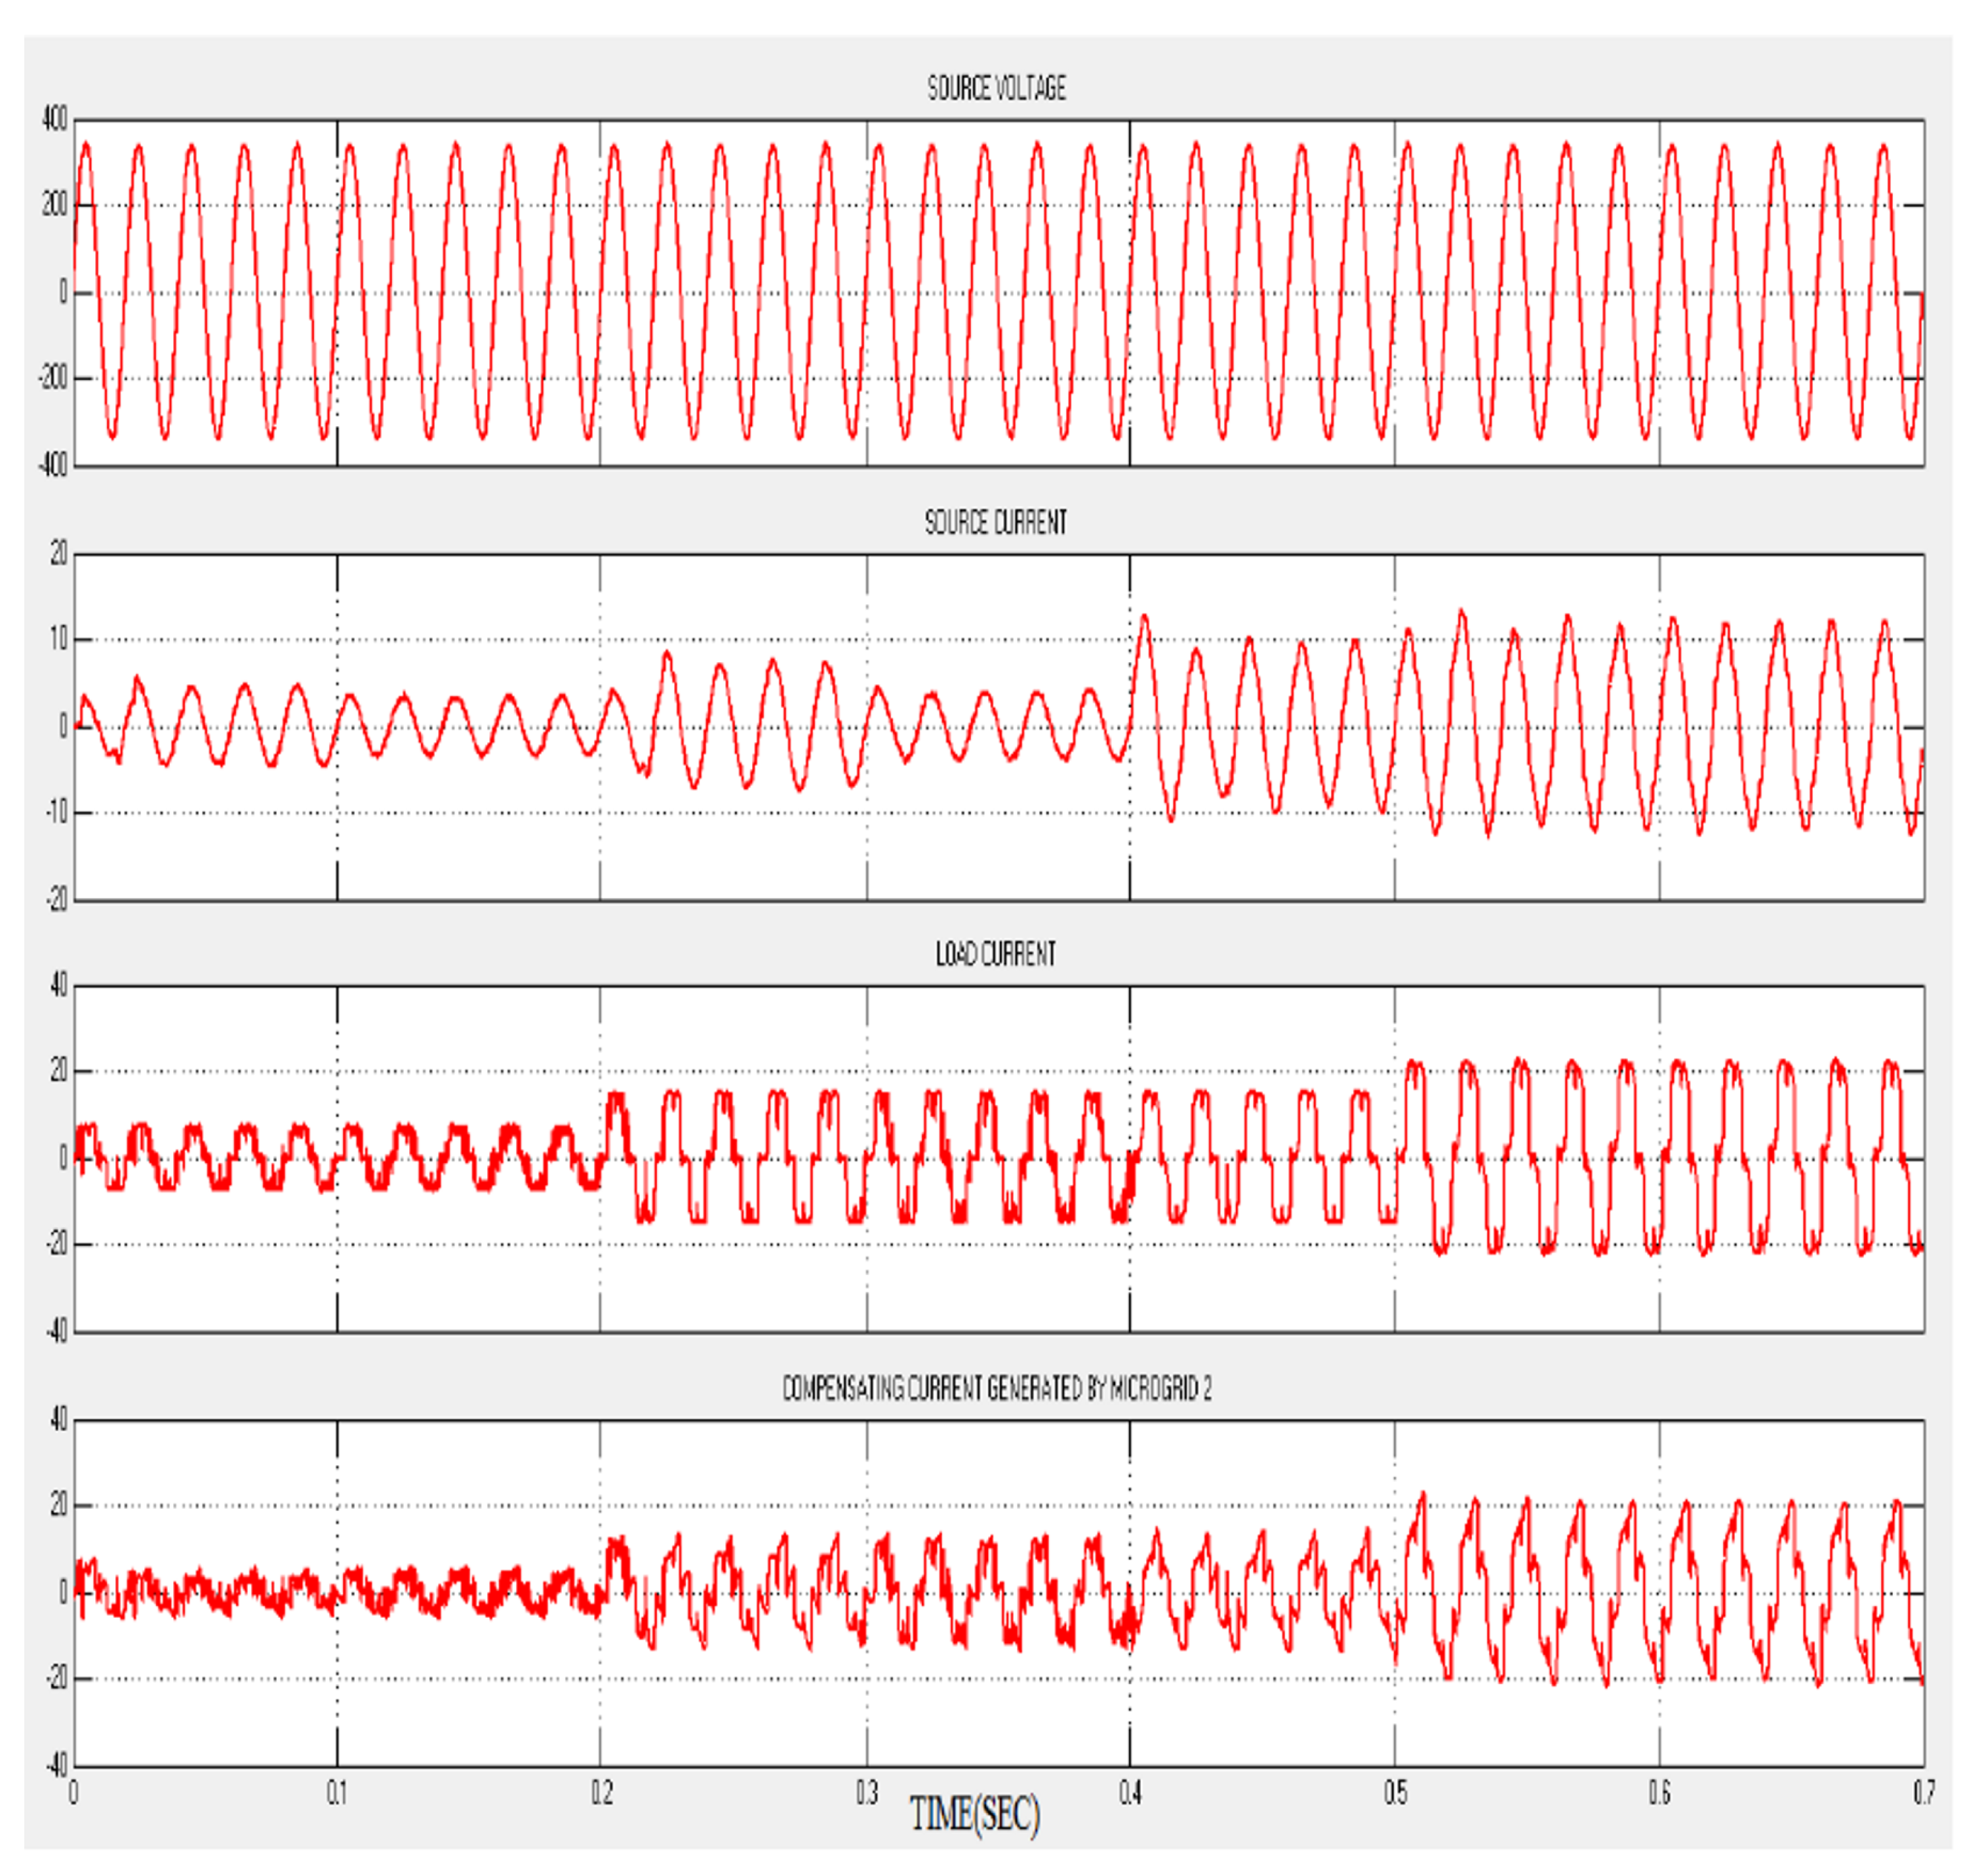Viewport: 1984px width, 1876px height.
Task: Click the -20 label on the source current y-axis
Action: click(57, 899)
